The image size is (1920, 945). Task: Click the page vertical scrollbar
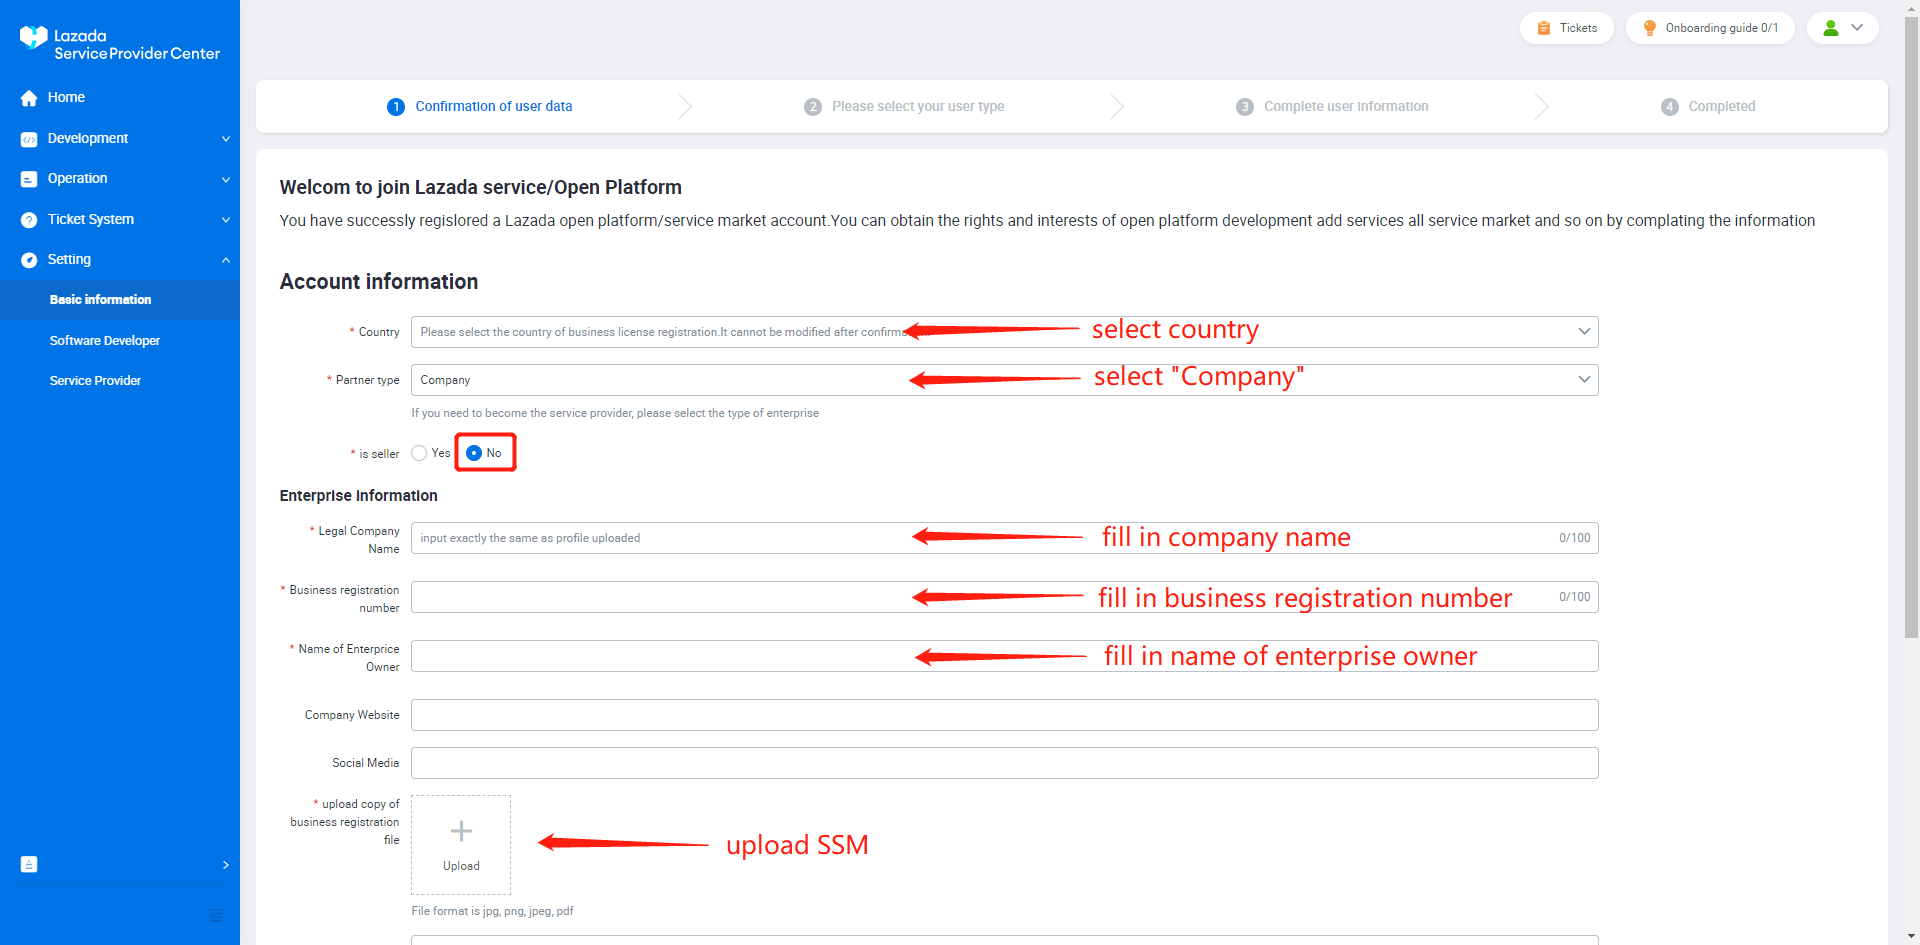[x=1911, y=327]
